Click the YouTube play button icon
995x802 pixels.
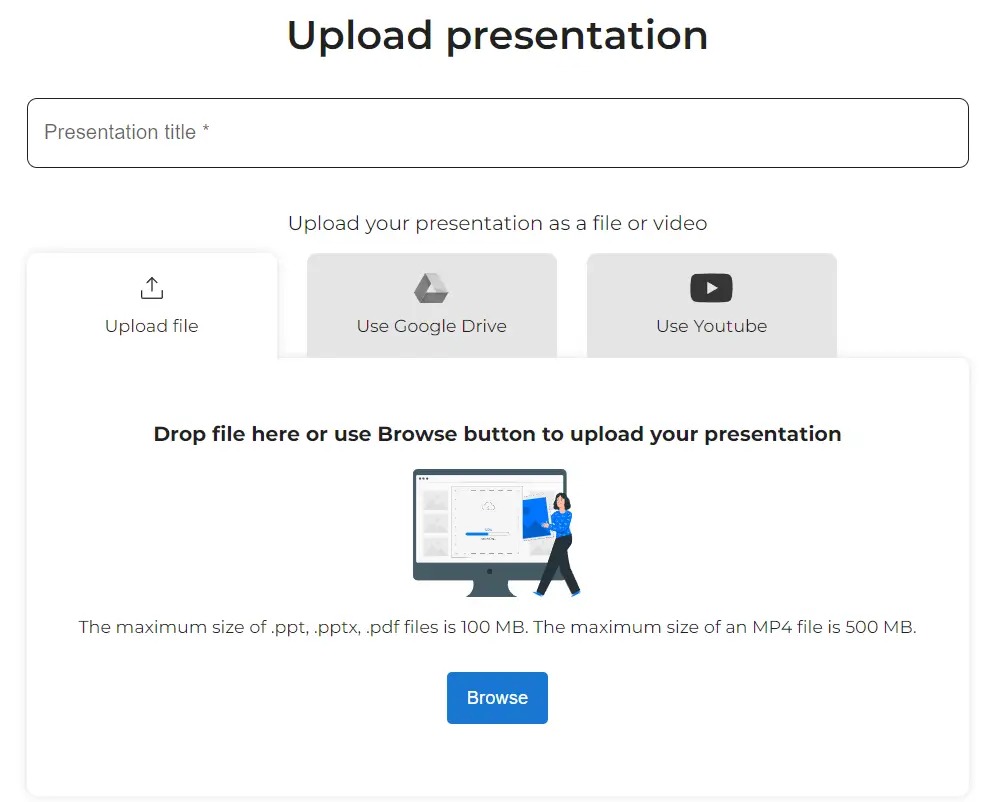[711, 288]
